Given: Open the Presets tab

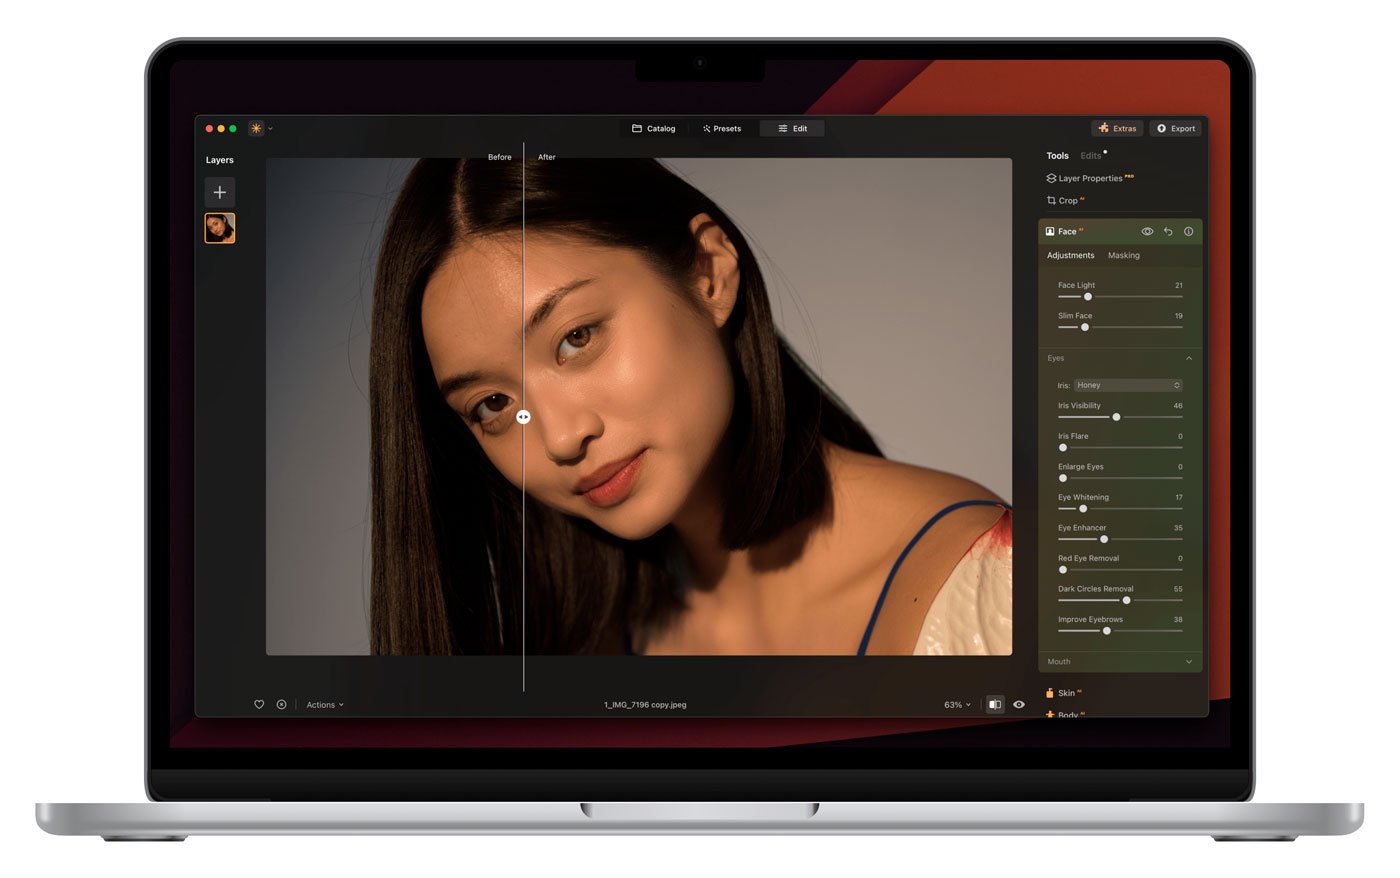Looking at the screenshot, I should pyautogui.click(x=722, y=128).
